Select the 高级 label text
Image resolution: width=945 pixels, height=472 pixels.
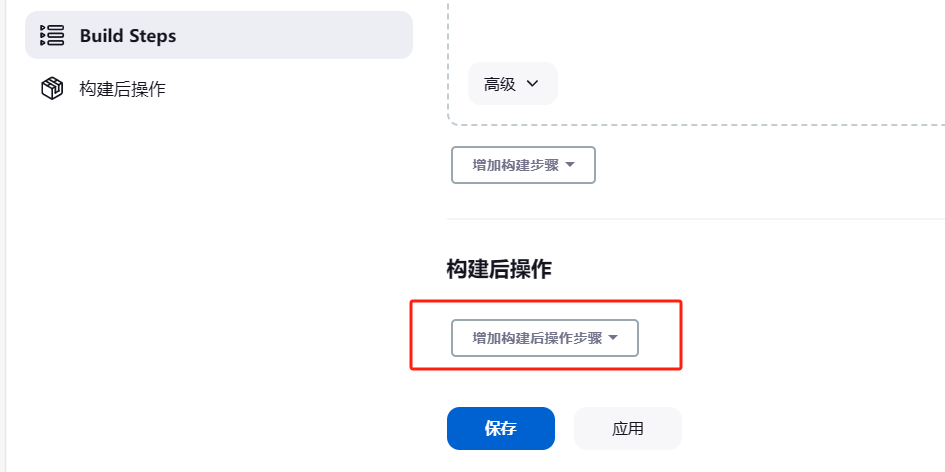pos(500,84)
